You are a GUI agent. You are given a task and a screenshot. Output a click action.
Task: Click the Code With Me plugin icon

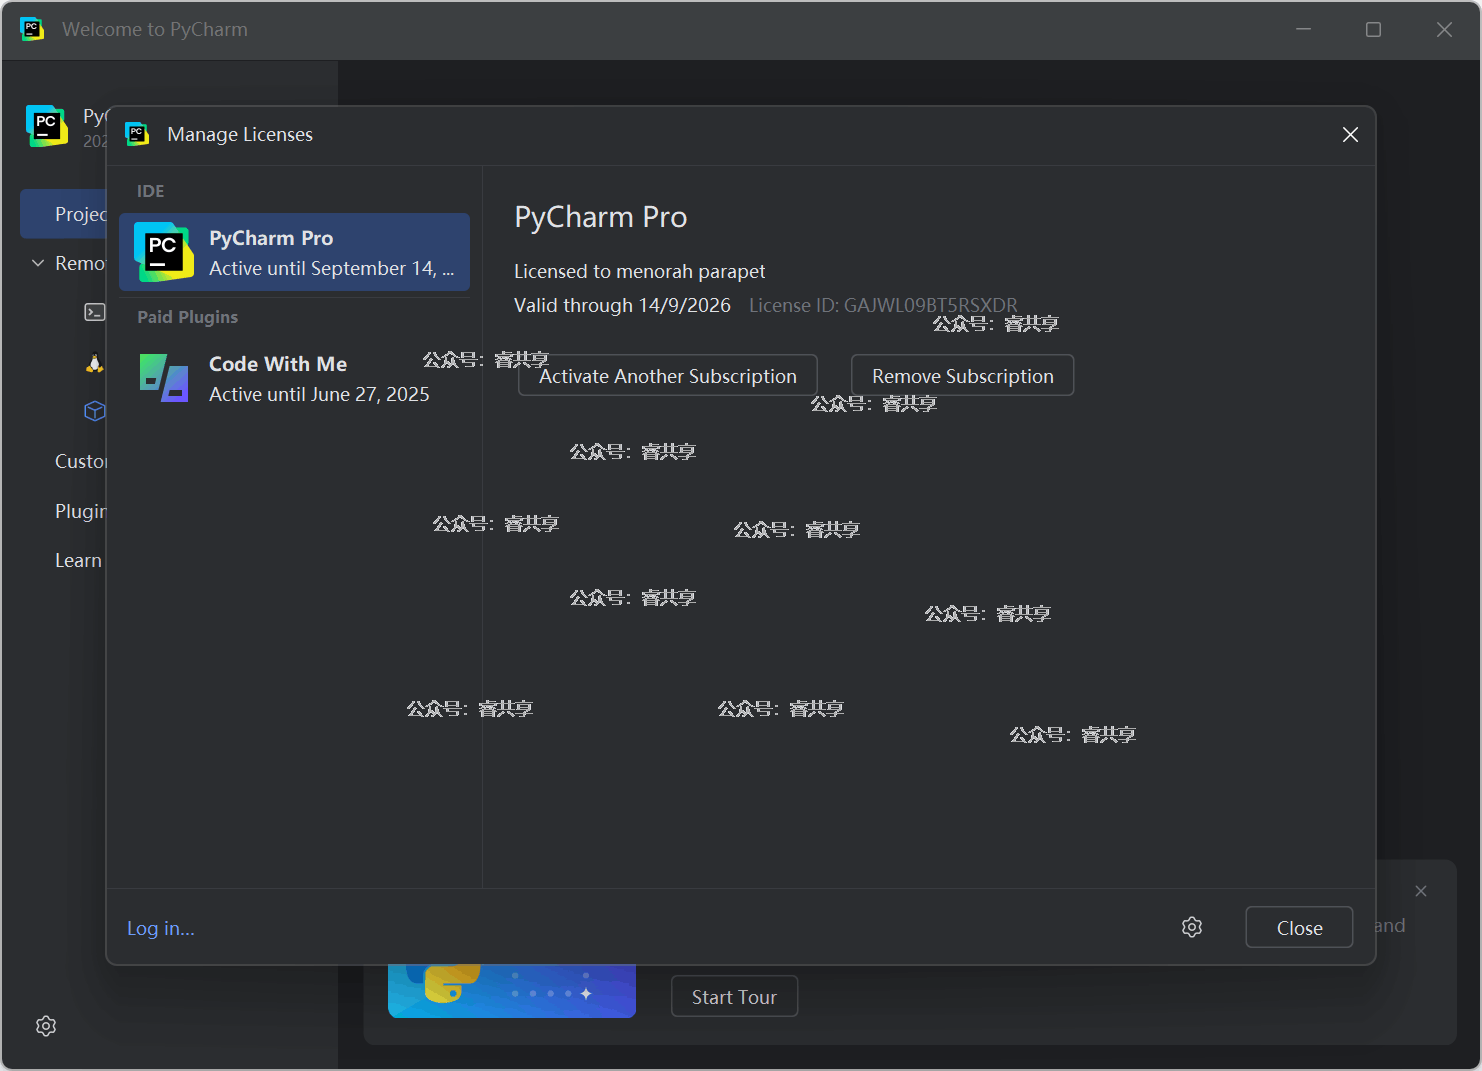tap(164, 378)
